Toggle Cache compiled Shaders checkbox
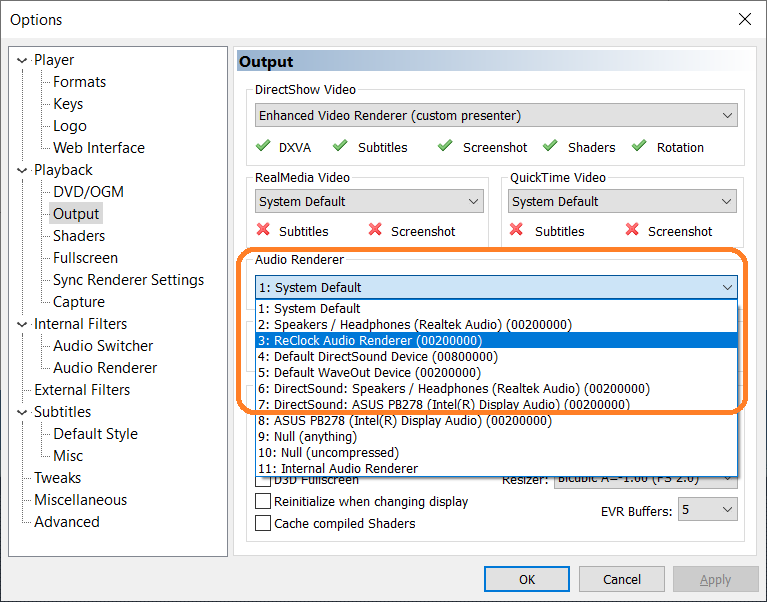 pos(264,523)
